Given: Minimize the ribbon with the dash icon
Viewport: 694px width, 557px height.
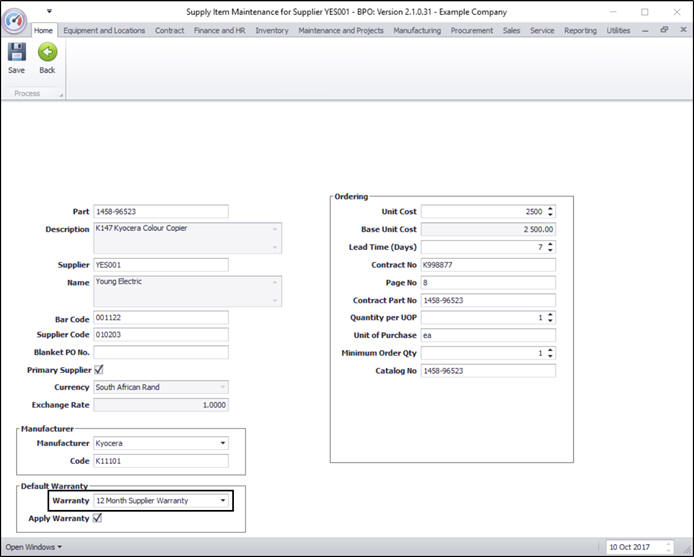Looking at the screenshot, I should coord(645,31).
